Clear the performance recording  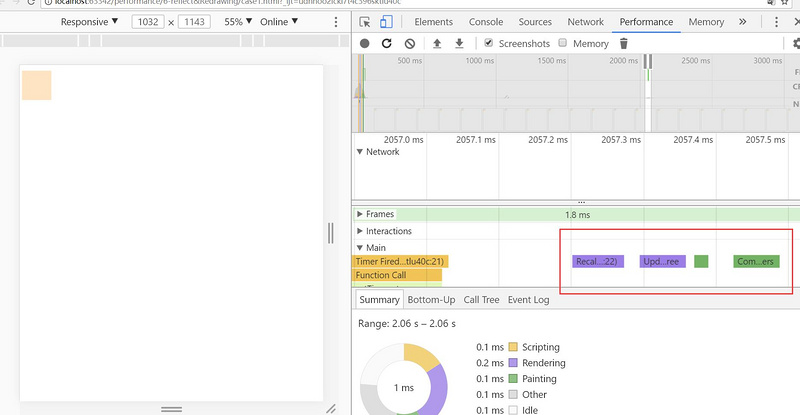pos(409,44)
